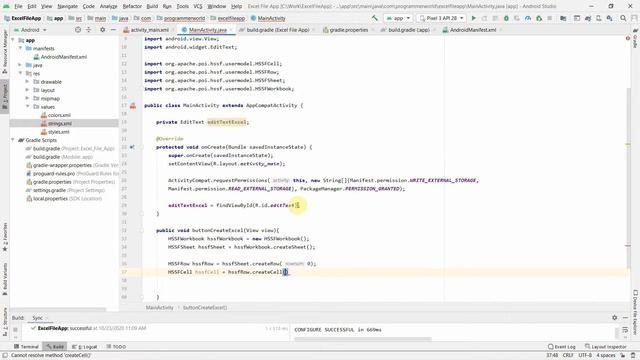Open Project Structure folder icon in toolbar

point(563,18)
